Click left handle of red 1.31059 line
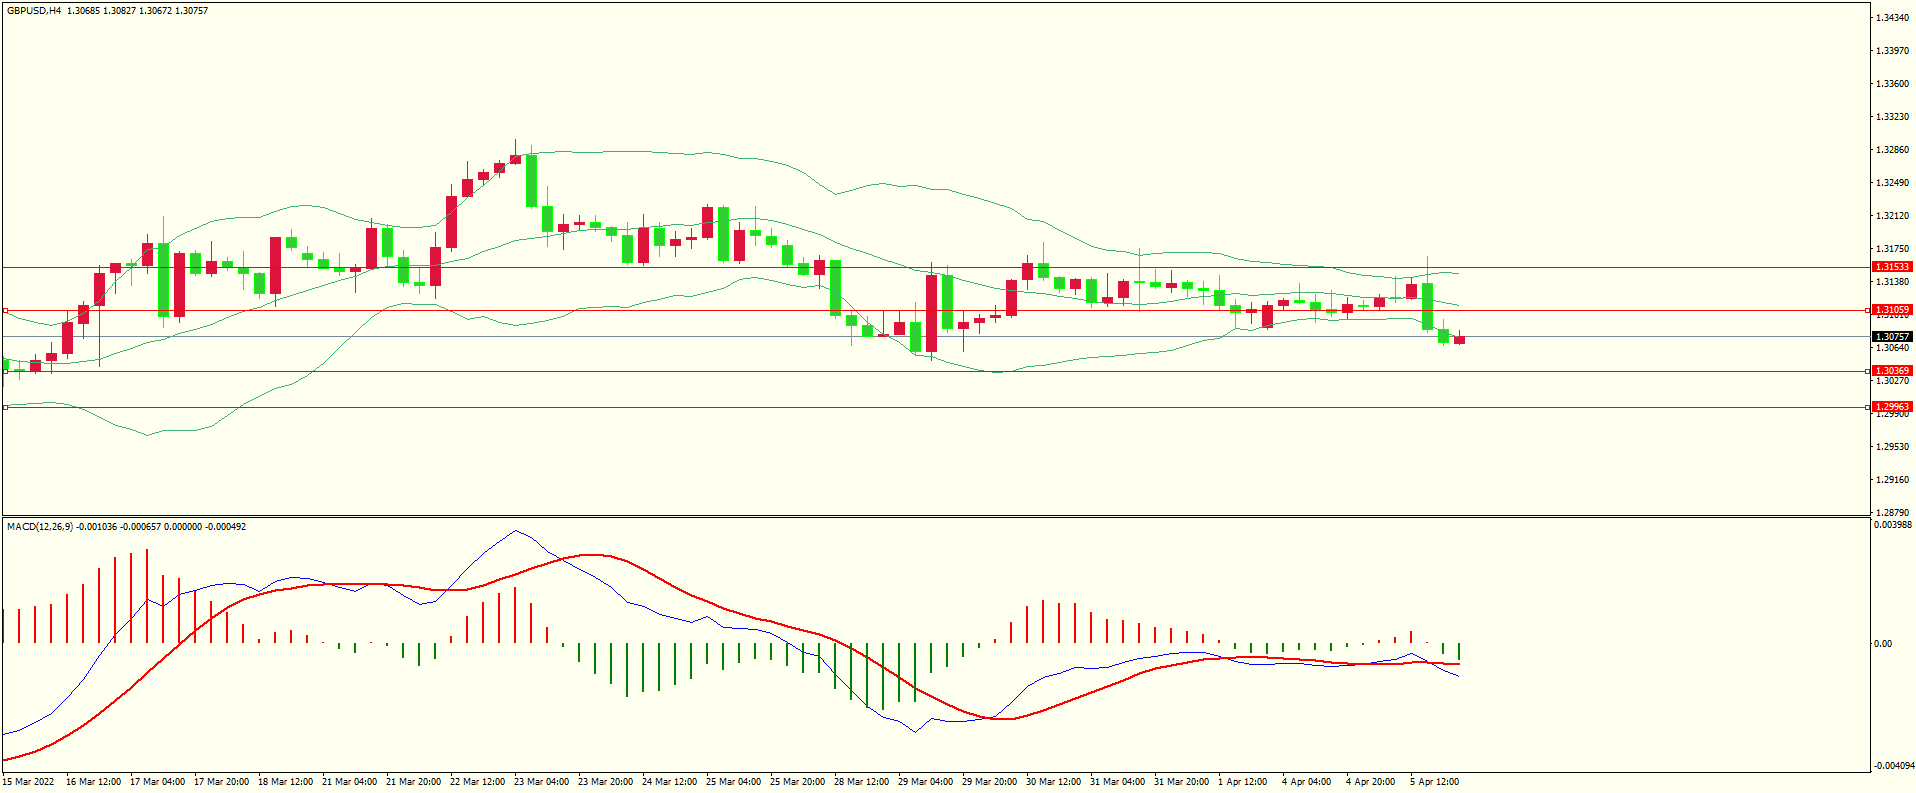1916x793 pixels. [x=5, y=311]
